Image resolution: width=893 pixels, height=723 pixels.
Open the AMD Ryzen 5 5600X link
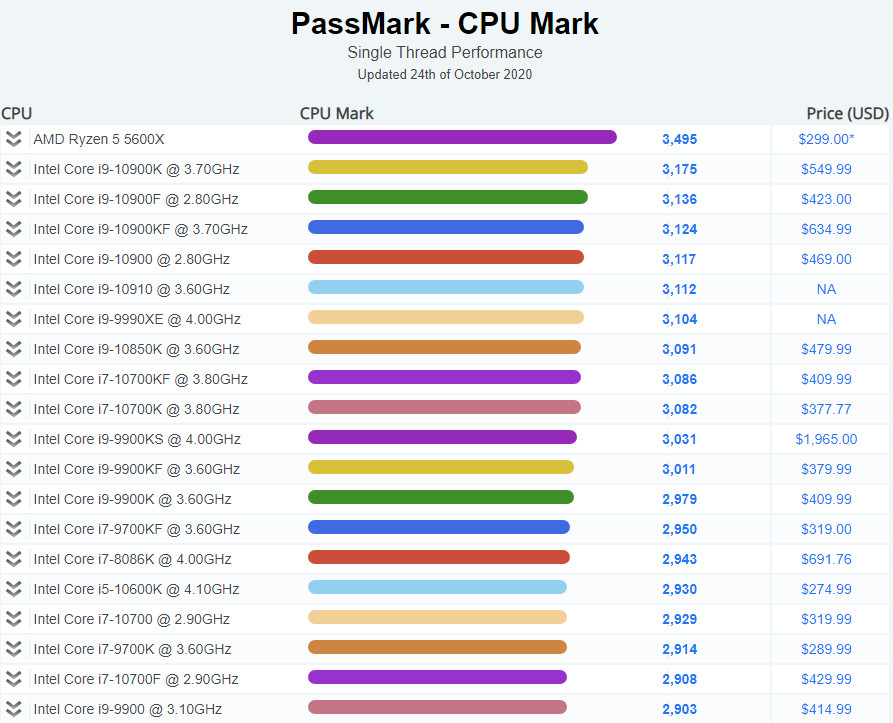click(x=98, y=139)
